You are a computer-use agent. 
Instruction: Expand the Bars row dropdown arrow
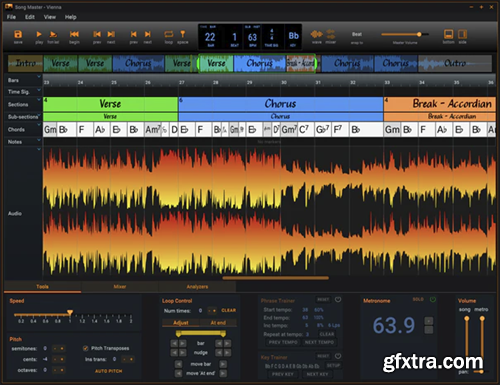pos(39,77)
